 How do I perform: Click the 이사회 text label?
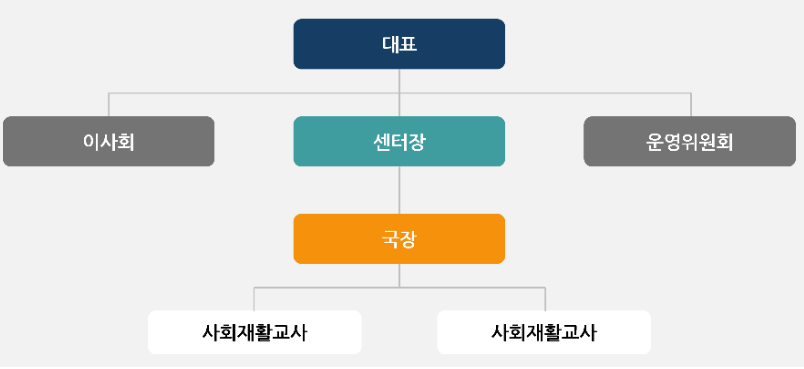[x=109, y=142]
